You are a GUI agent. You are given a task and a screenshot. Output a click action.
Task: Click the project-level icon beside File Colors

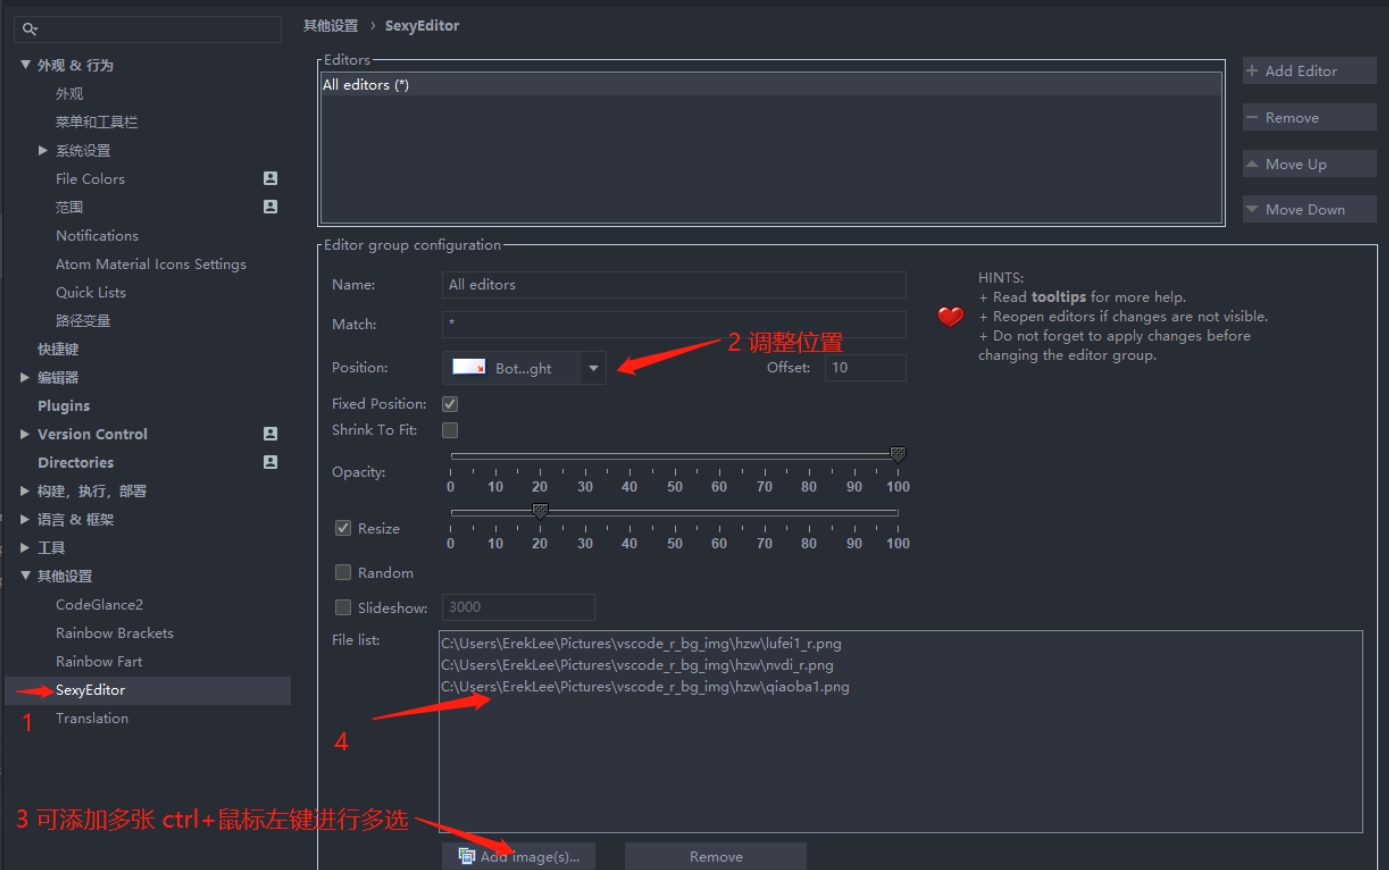pyautogui.click(x=270, y=178)
